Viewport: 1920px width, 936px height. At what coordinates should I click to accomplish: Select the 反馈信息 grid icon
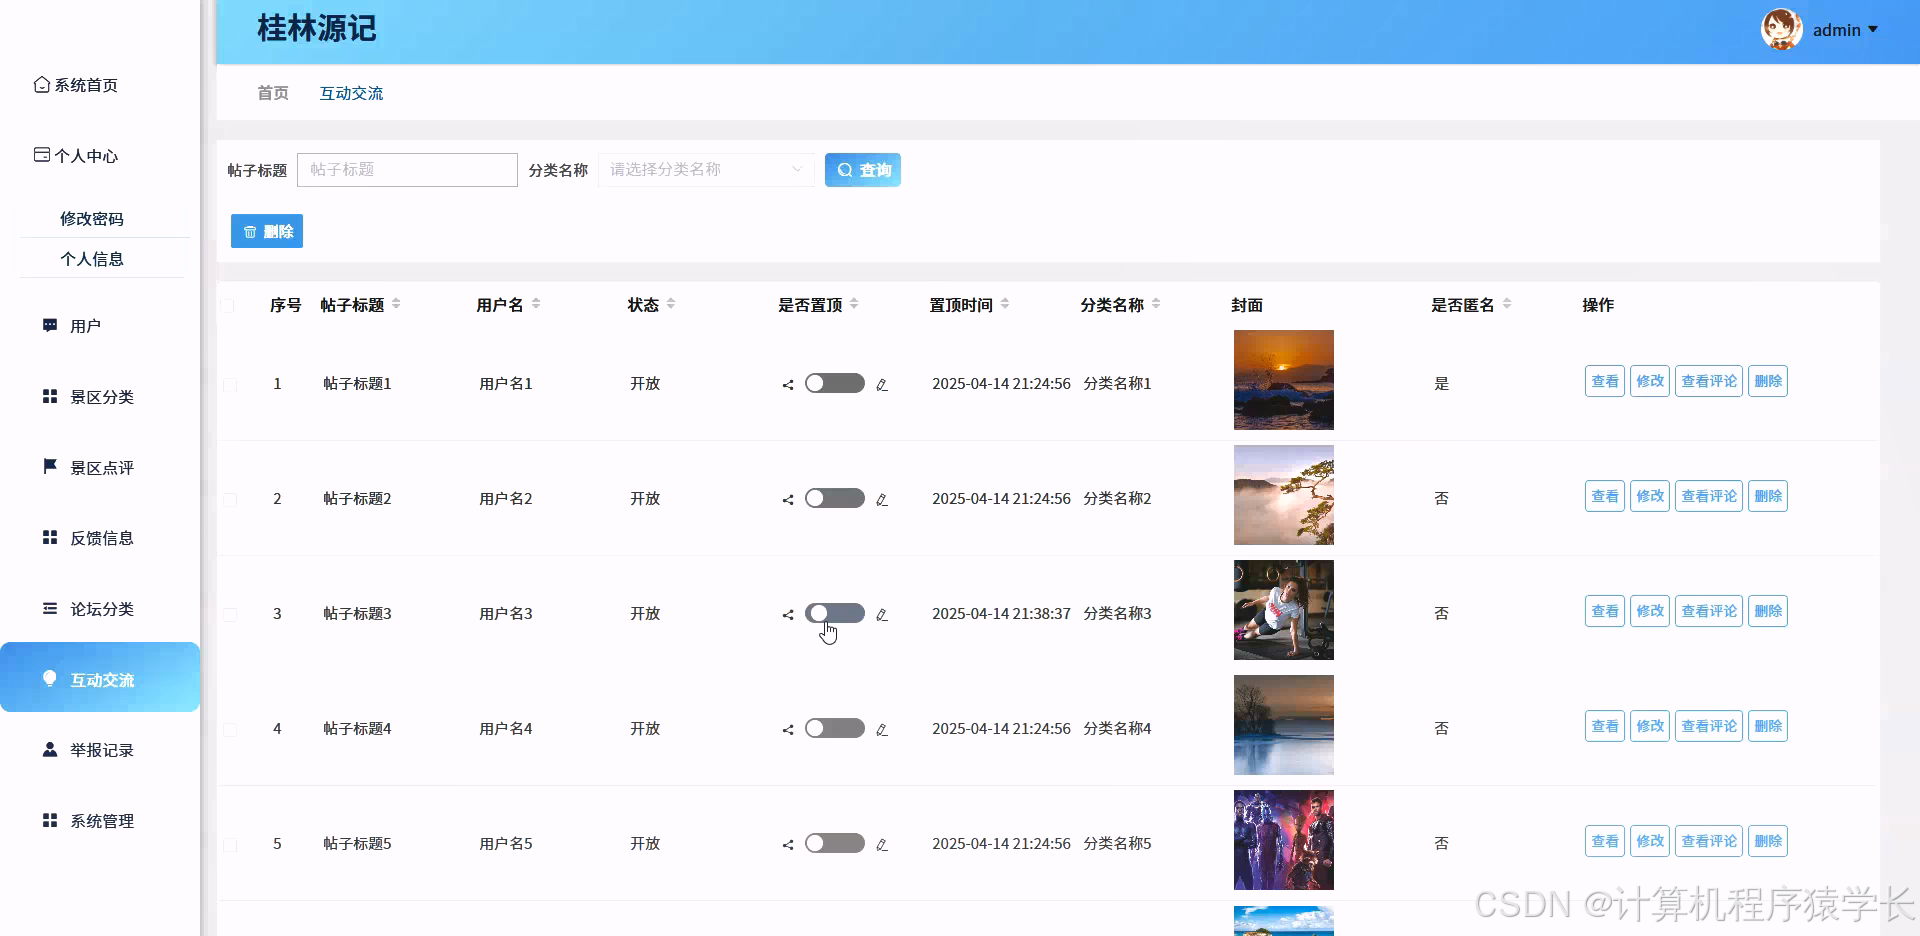point(49,537)
